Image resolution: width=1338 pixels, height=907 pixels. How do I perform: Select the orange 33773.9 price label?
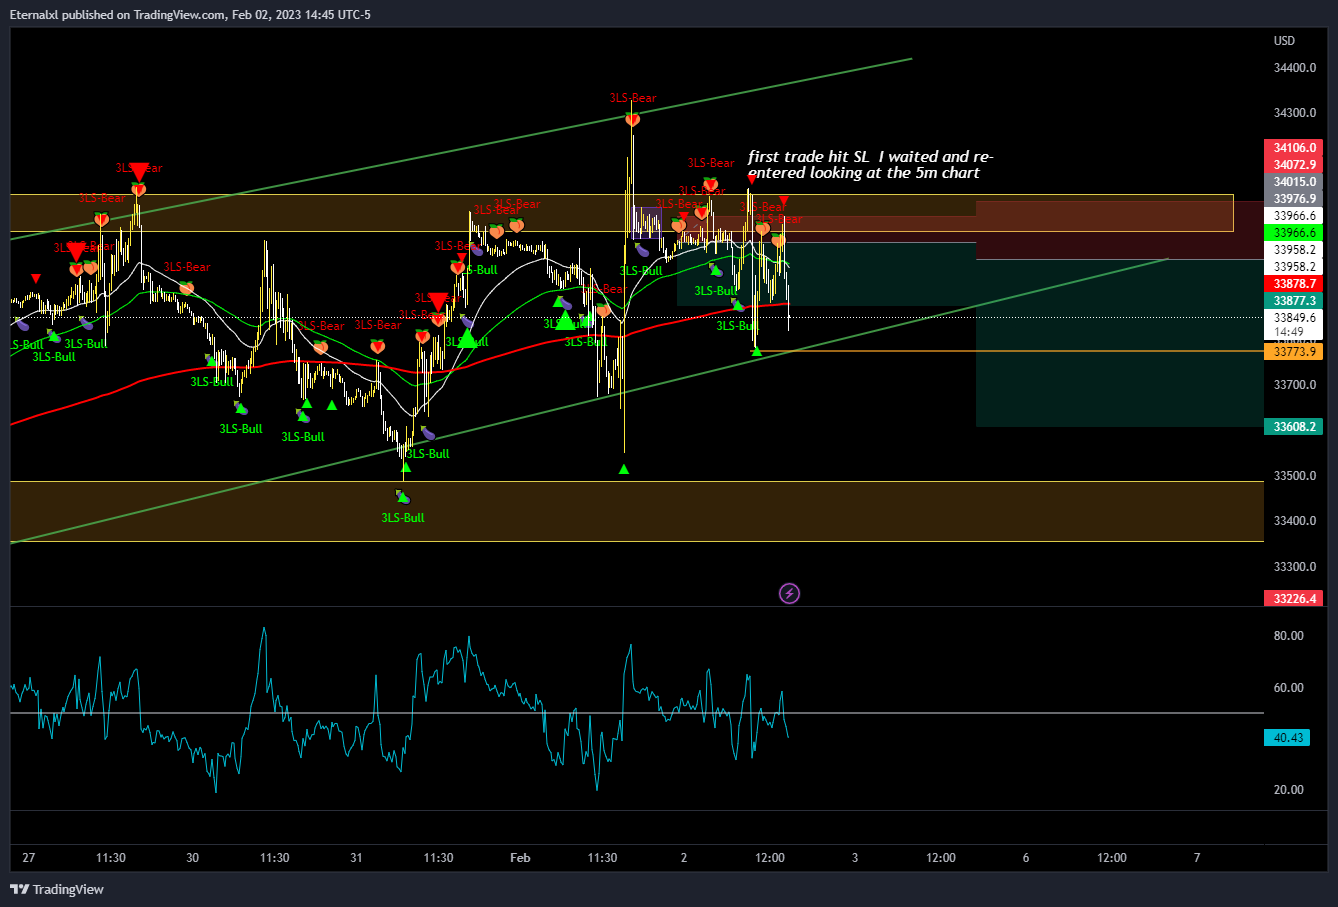[x=1294, y=352]
